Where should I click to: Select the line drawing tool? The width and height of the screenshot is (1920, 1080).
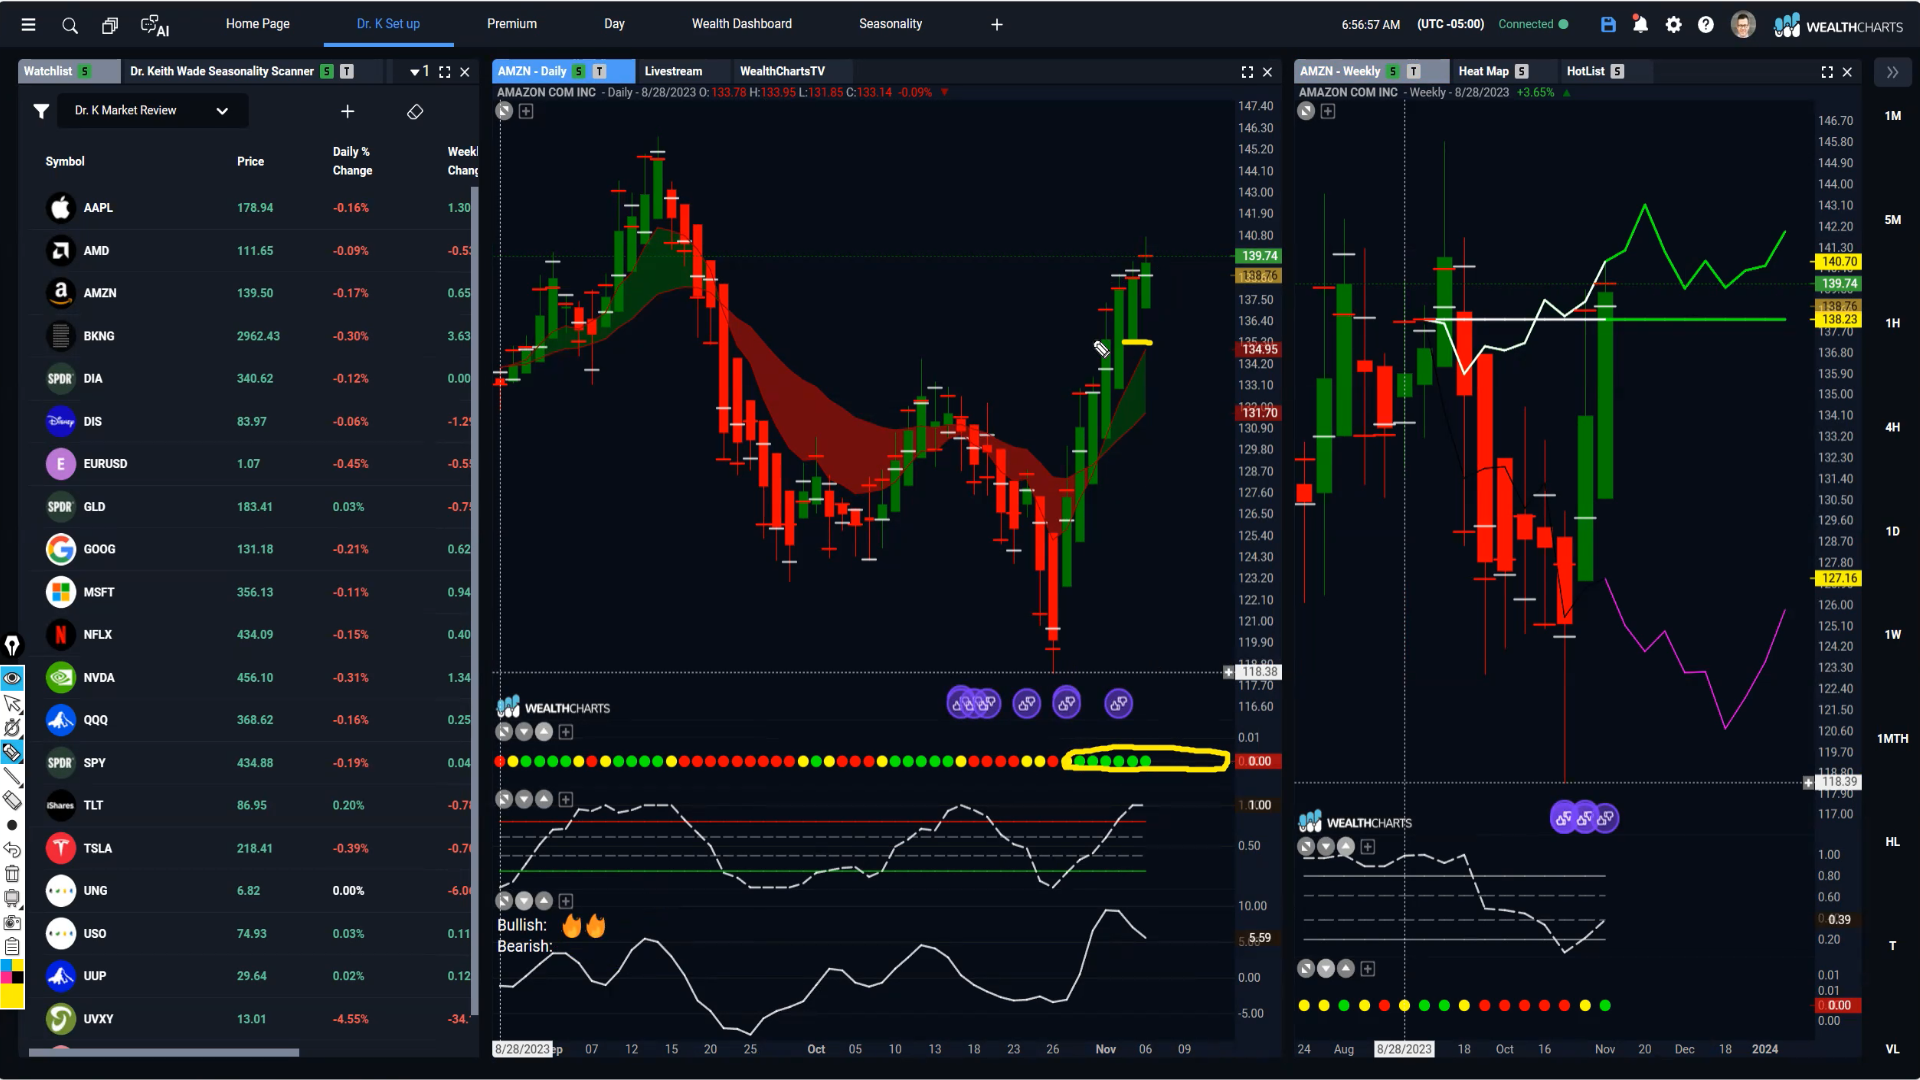tap(12, 777)
